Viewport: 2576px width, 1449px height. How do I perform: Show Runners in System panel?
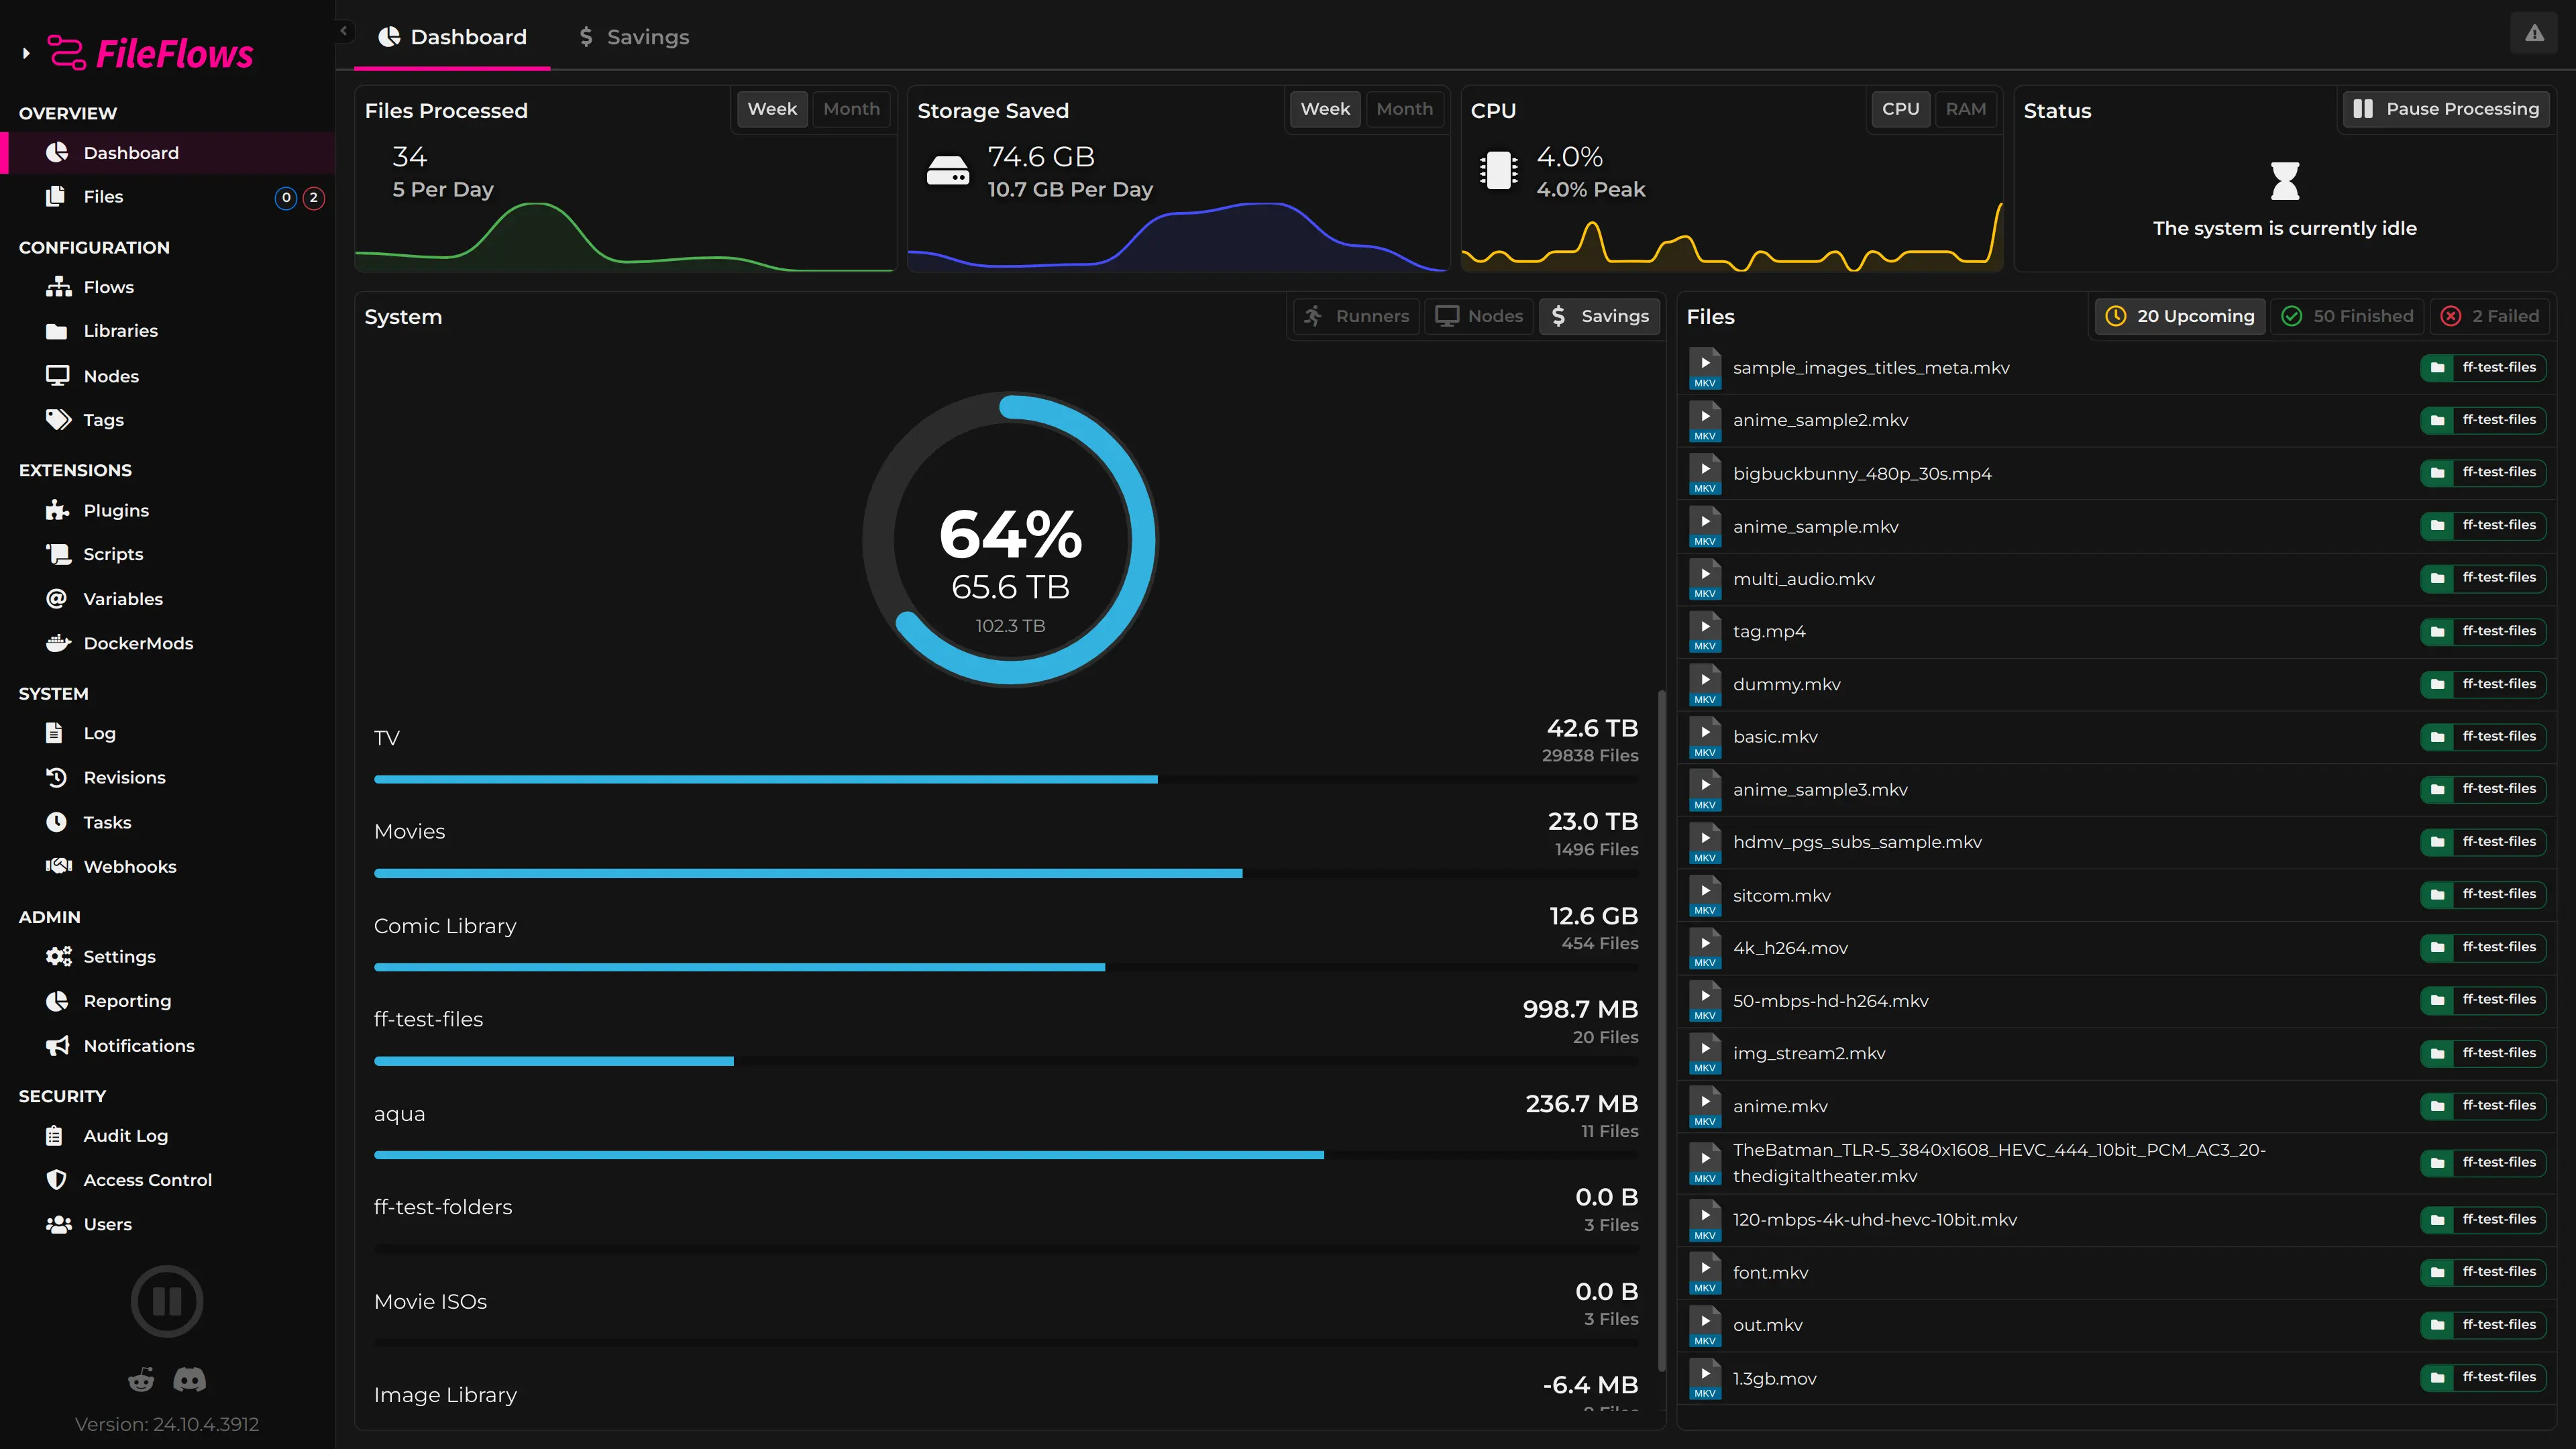click(x=1357, y=316)
